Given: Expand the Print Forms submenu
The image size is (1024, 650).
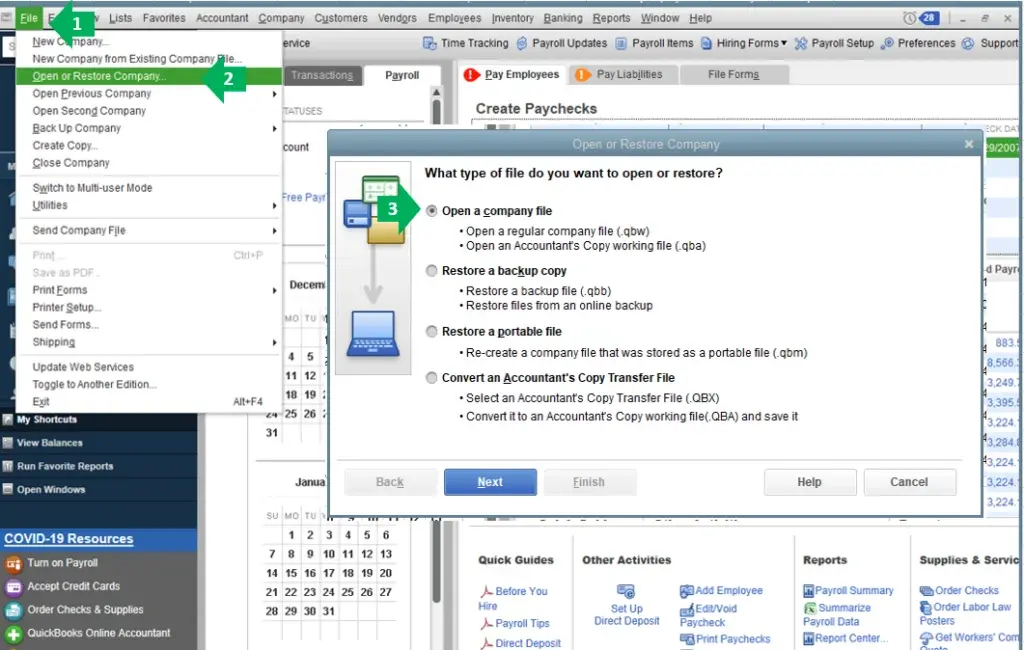Looking at the screenshot, I should coord(274,290).
